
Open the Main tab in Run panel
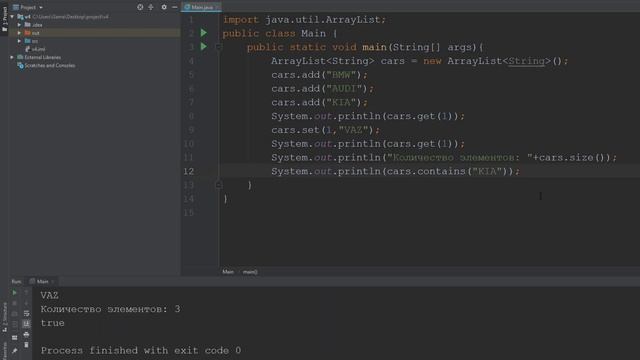tap(40, 281)
